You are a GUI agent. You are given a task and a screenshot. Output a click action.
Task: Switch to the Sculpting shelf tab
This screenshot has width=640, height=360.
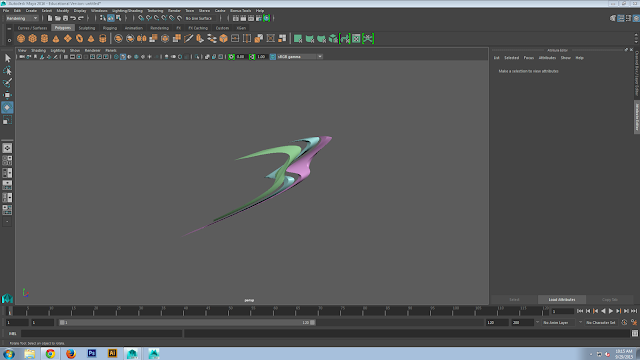tap(87, 28)
